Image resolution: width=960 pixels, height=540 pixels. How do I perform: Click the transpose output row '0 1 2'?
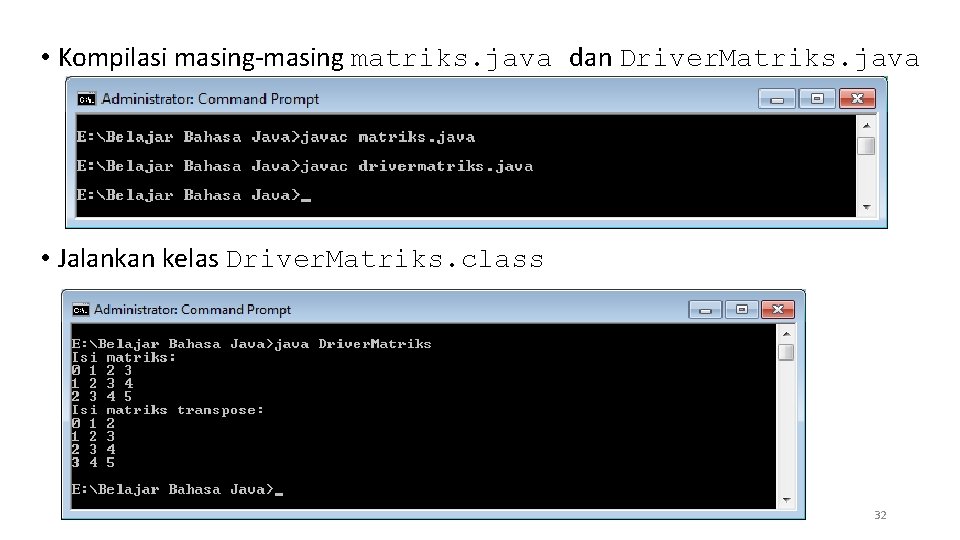(93, 424)
